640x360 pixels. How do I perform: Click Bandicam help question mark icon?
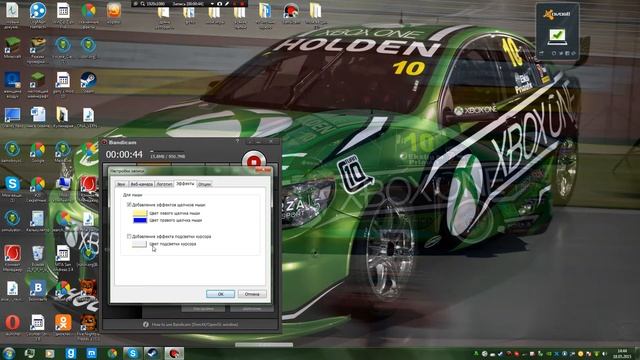[x=237, y=141]
